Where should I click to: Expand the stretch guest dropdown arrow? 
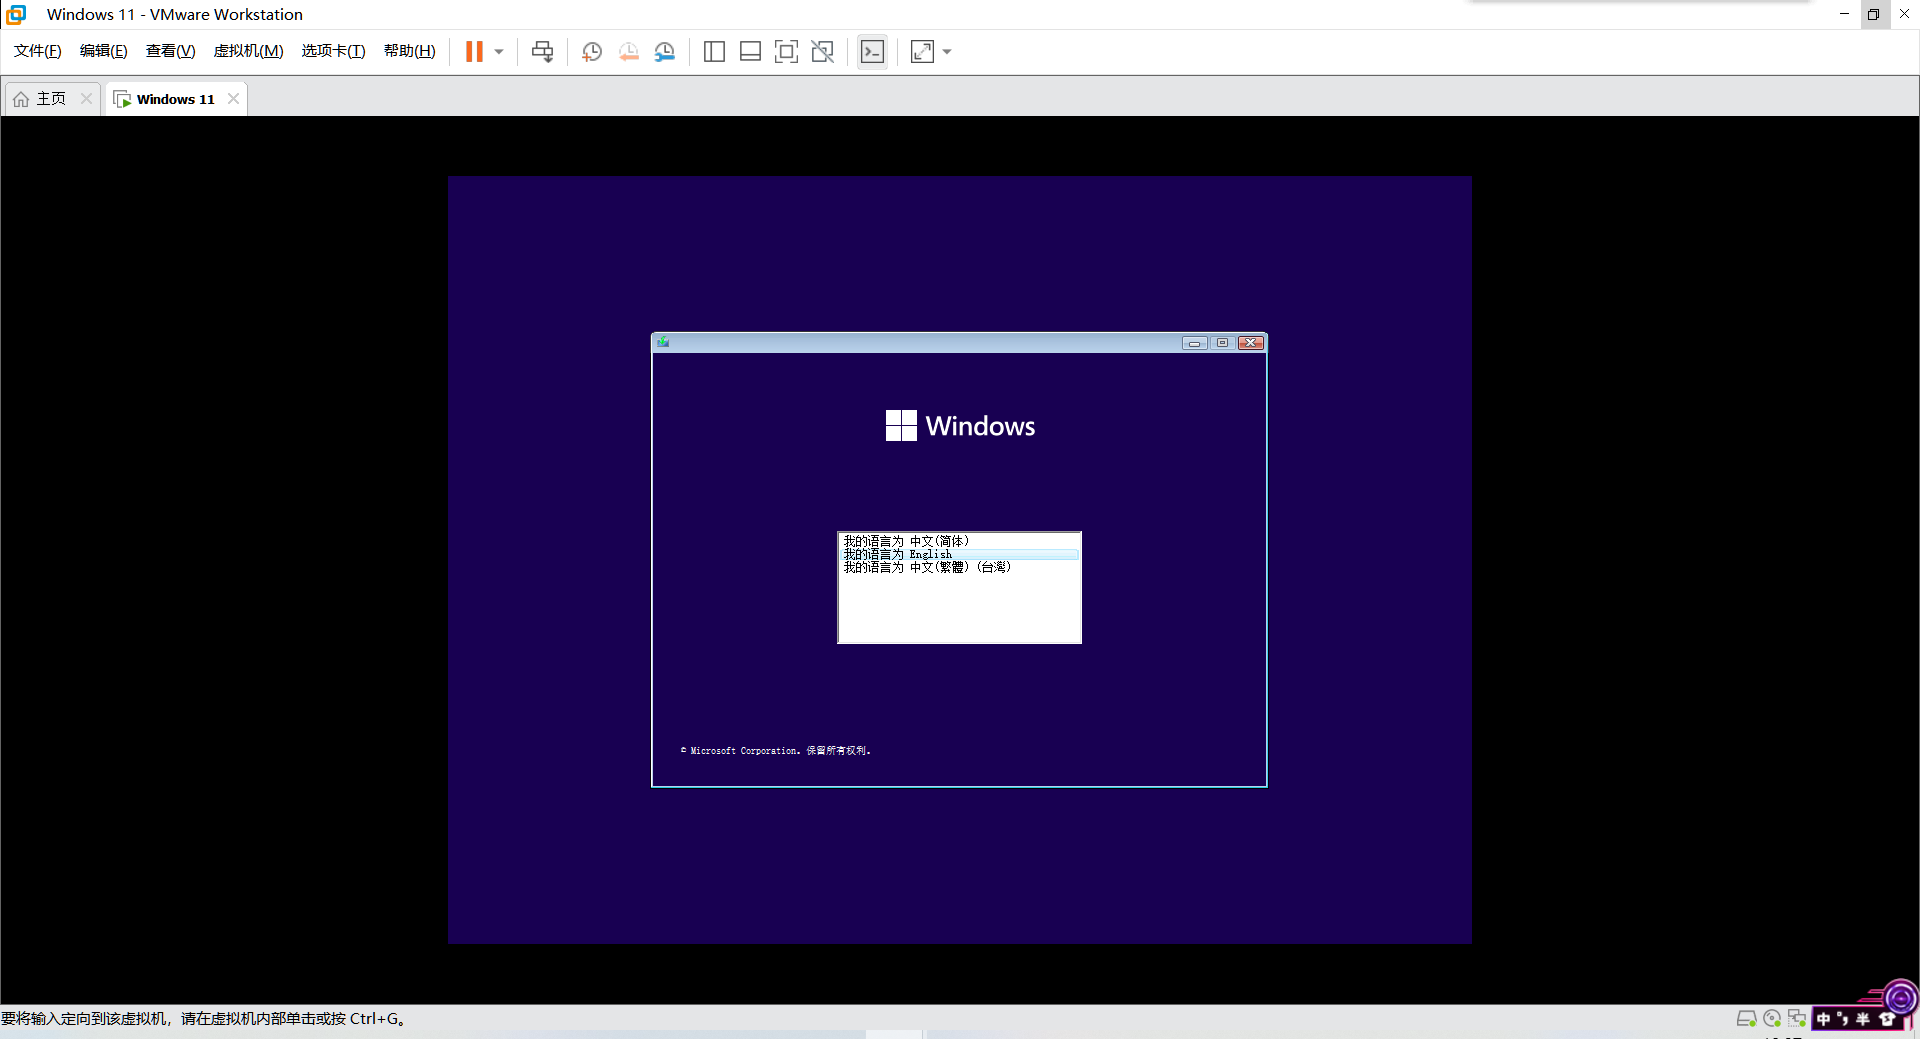click(947, 52)
